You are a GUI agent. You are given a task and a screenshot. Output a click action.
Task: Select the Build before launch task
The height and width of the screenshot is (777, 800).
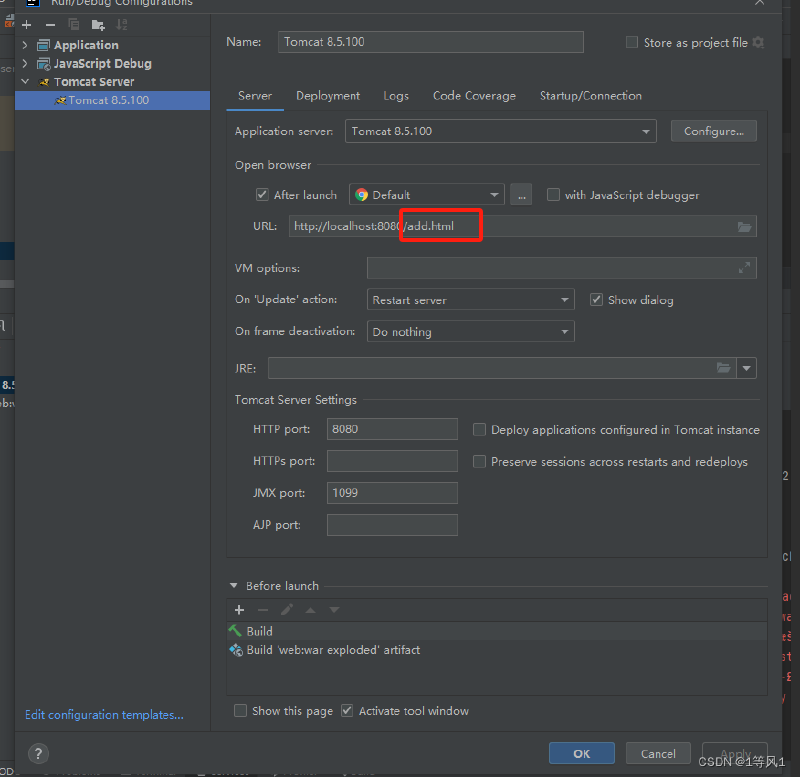497,631
